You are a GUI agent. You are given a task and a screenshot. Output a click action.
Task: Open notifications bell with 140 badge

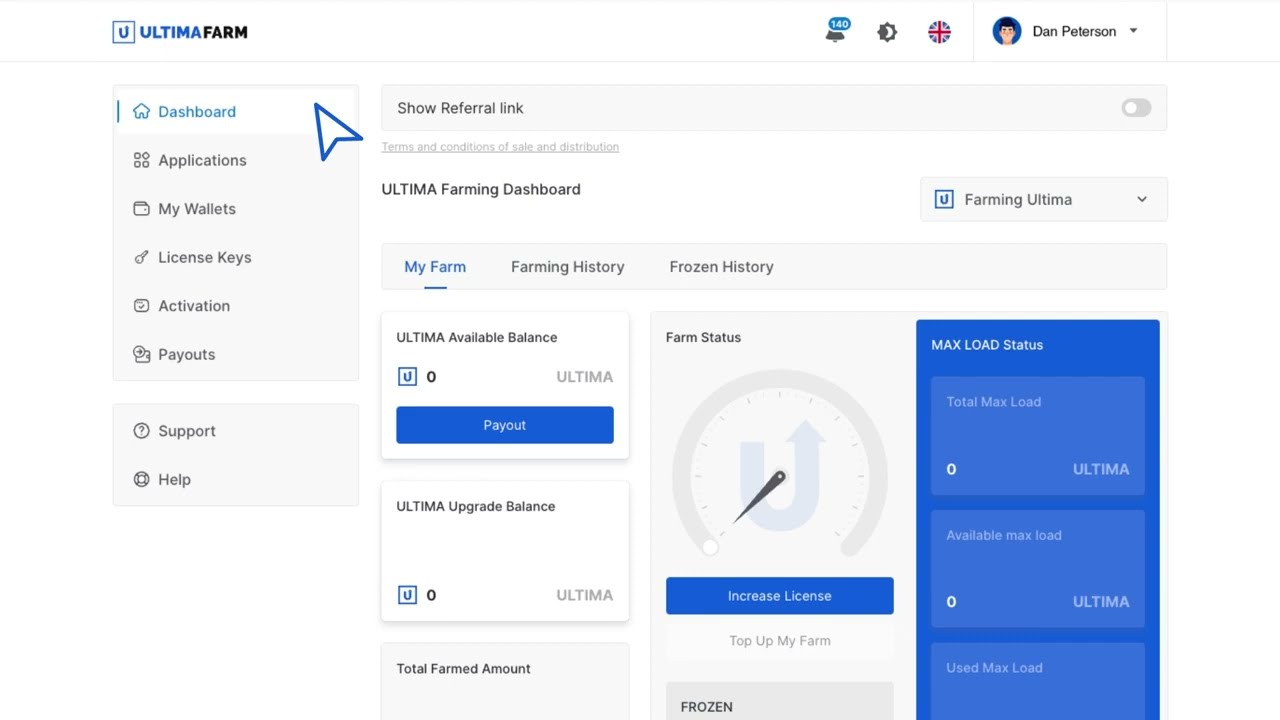[836, 31]
